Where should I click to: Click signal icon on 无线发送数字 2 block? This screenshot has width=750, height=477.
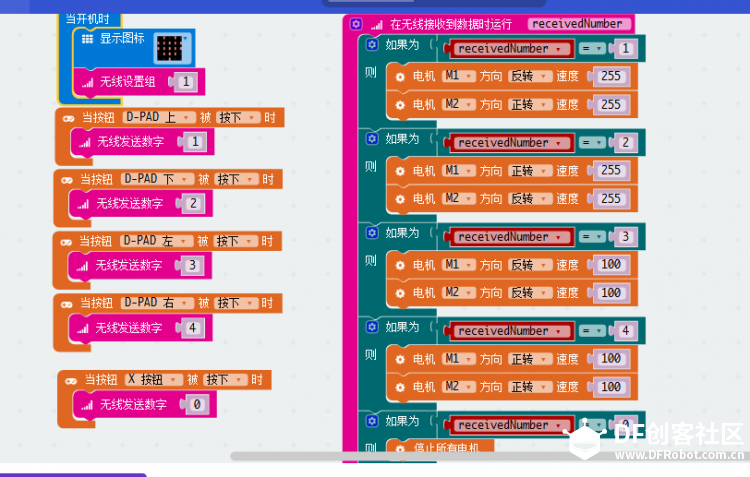click(x=83, y=205)
